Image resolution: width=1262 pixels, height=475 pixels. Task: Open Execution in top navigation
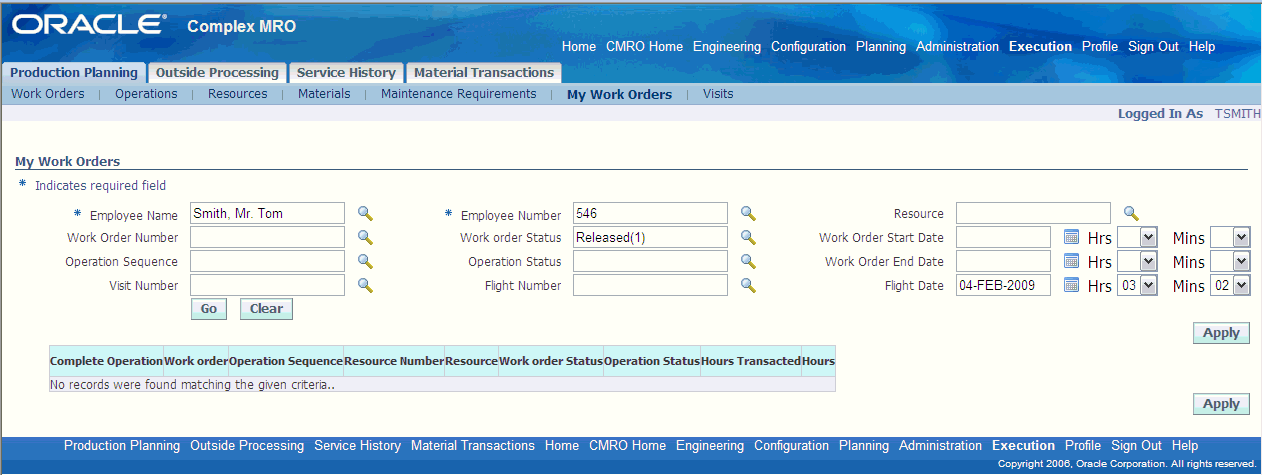1040,46
